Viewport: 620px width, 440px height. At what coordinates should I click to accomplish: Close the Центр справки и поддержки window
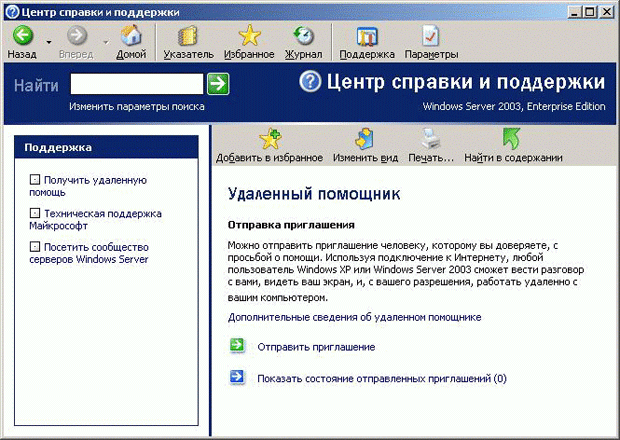[x=606, y=12]
